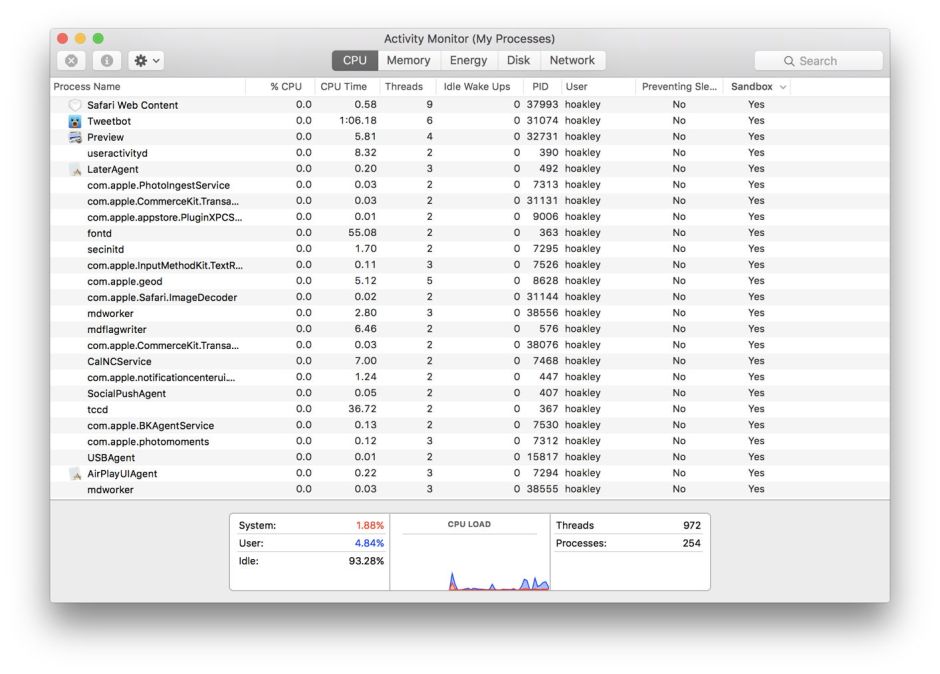Image resolution: width=940 pixels, height=674 pixels.
Task: Sort processes by % CPU column
Action: click(283, 86)
